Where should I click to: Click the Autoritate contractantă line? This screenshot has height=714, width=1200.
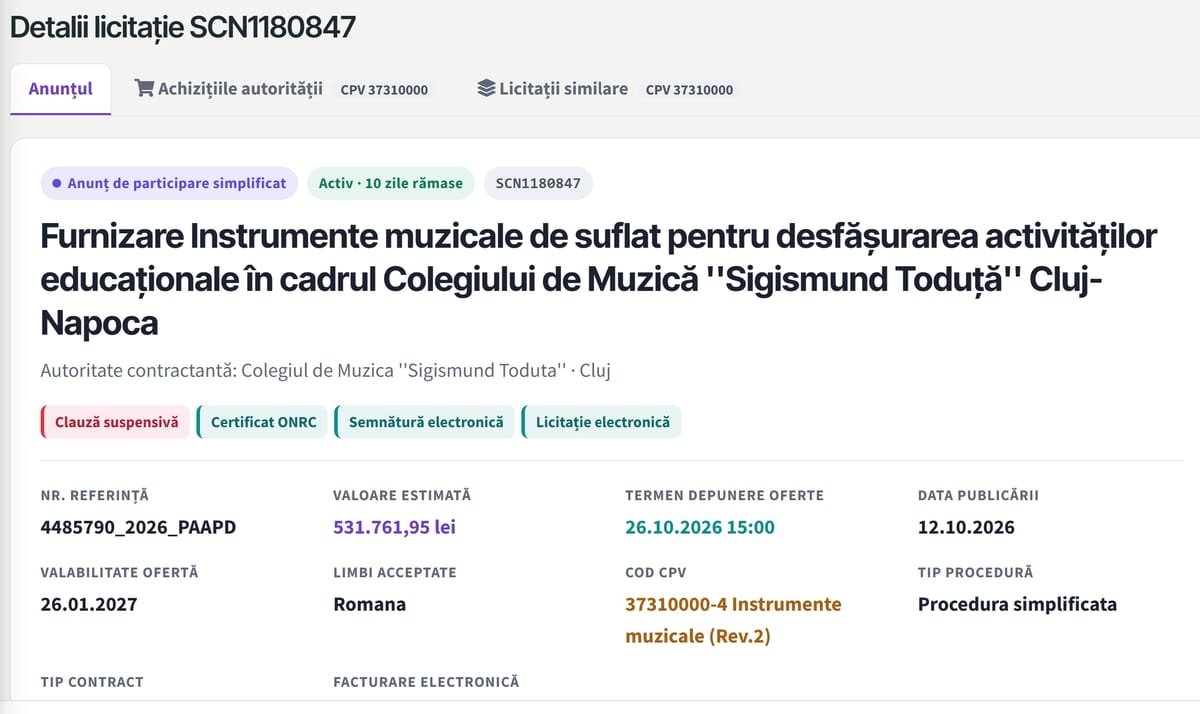(326, 370)
